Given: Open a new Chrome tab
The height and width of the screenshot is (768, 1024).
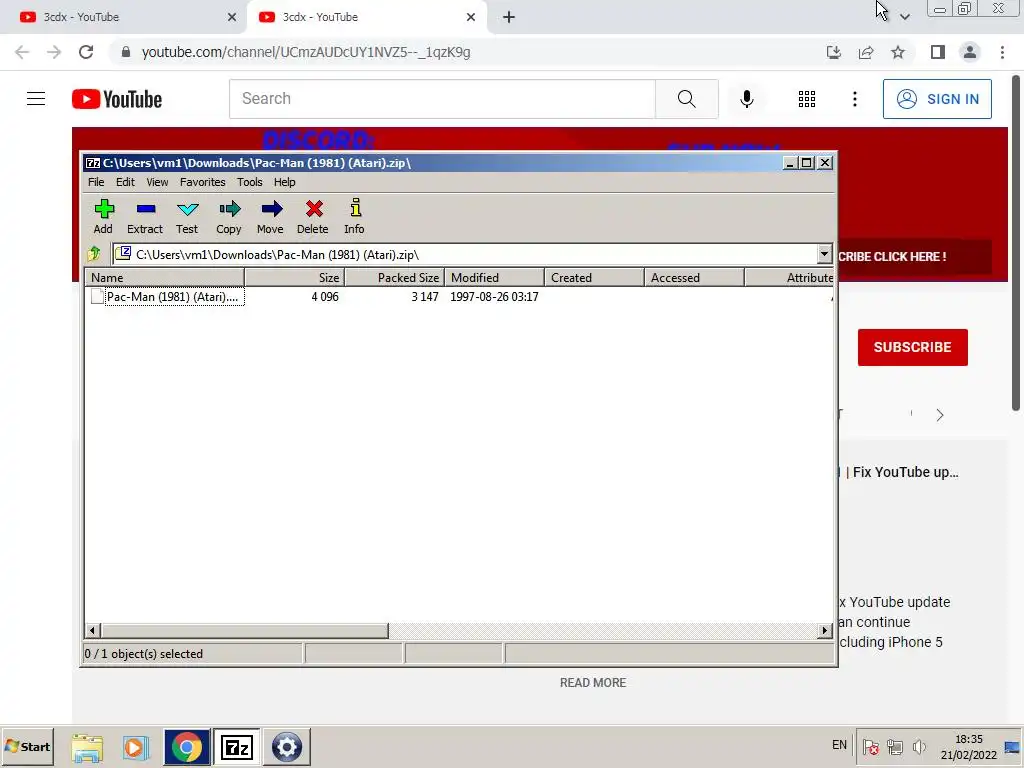Looking at the screenshot, I should pyautogui.click(x=509, y=17).
